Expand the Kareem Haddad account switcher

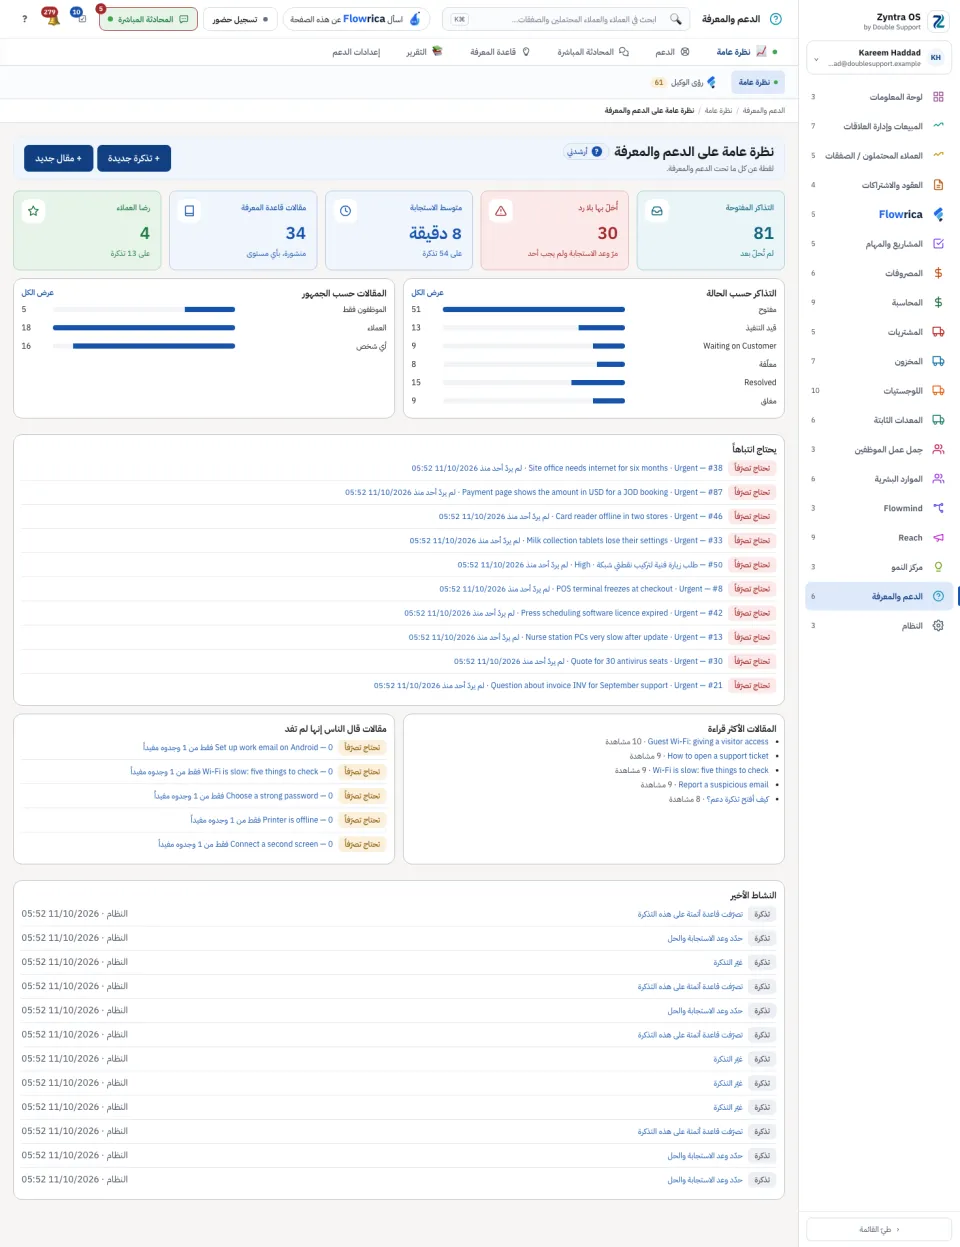click(879, 58)
